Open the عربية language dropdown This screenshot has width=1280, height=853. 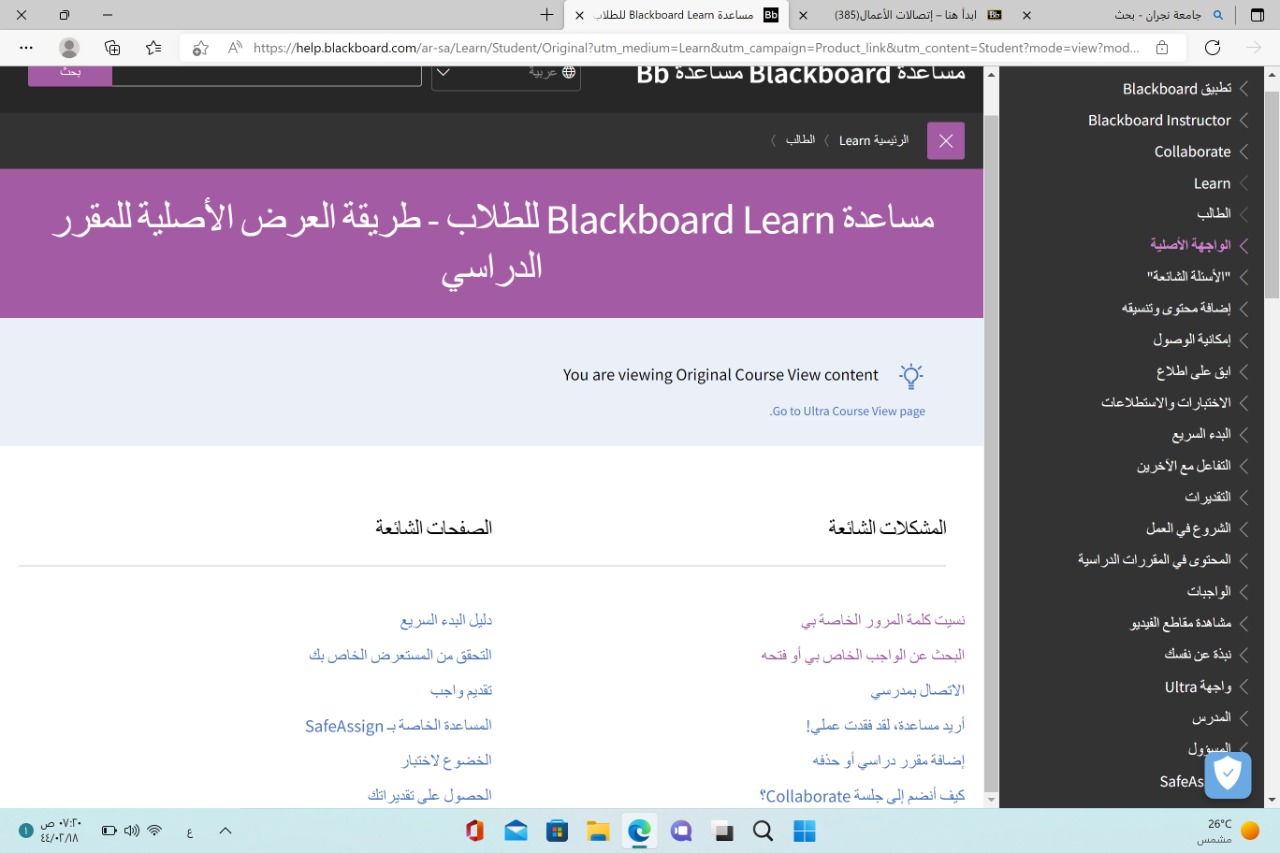pos(506,72)
